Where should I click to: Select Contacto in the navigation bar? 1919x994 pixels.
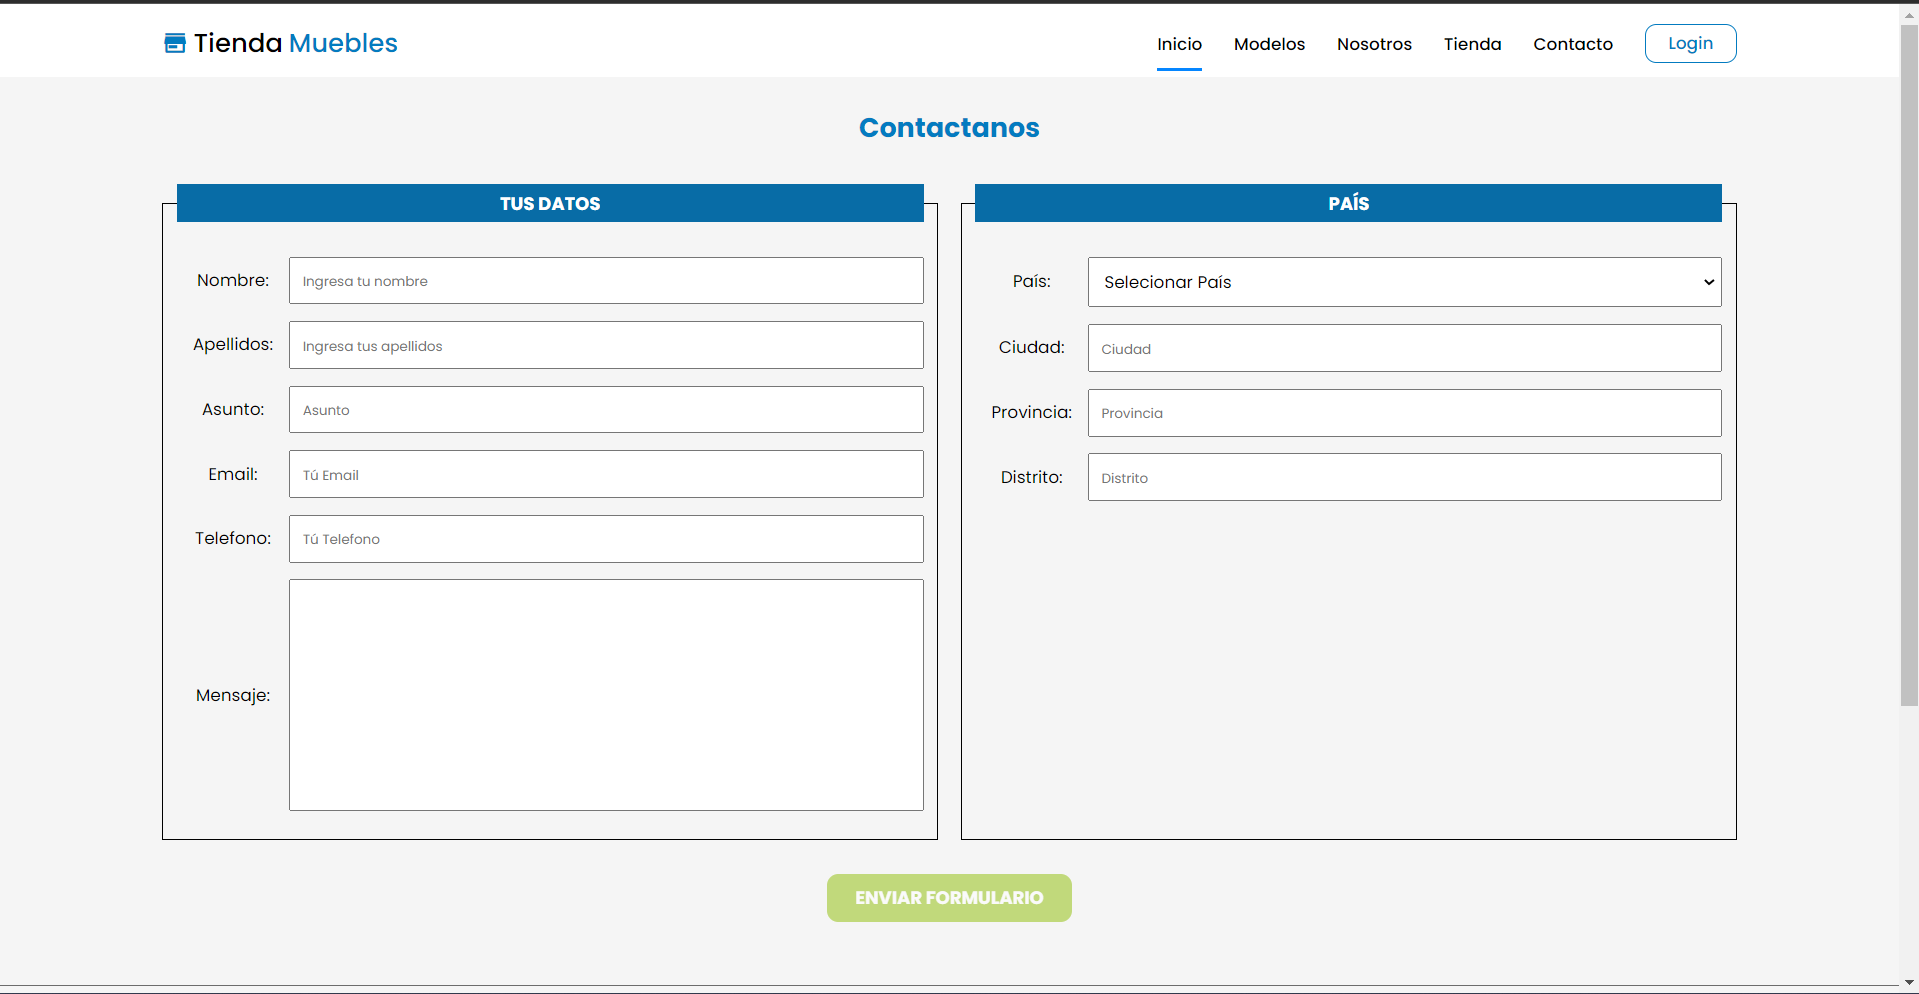[1572, 44]
